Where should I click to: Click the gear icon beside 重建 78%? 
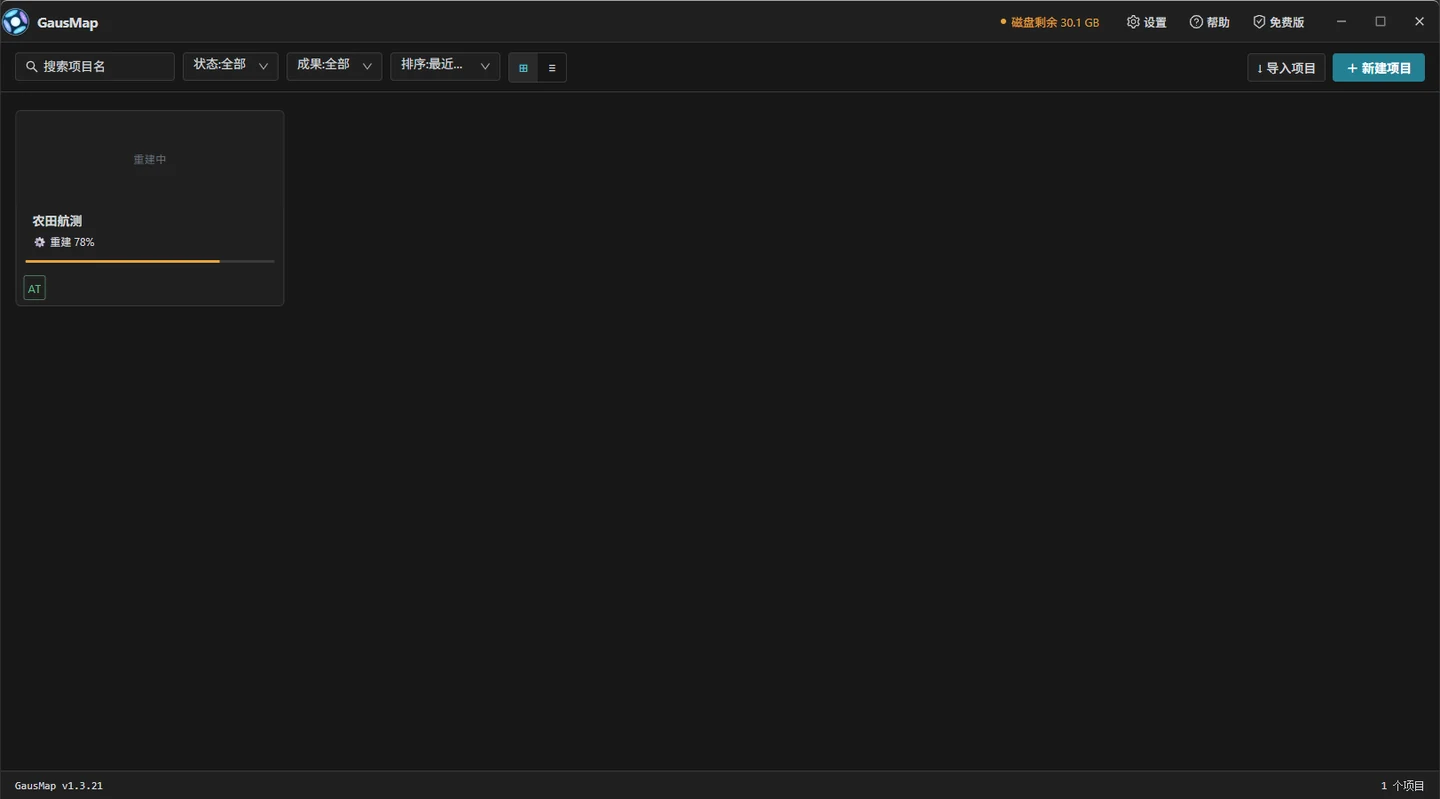pyautogui.click(x=40, y=242)
